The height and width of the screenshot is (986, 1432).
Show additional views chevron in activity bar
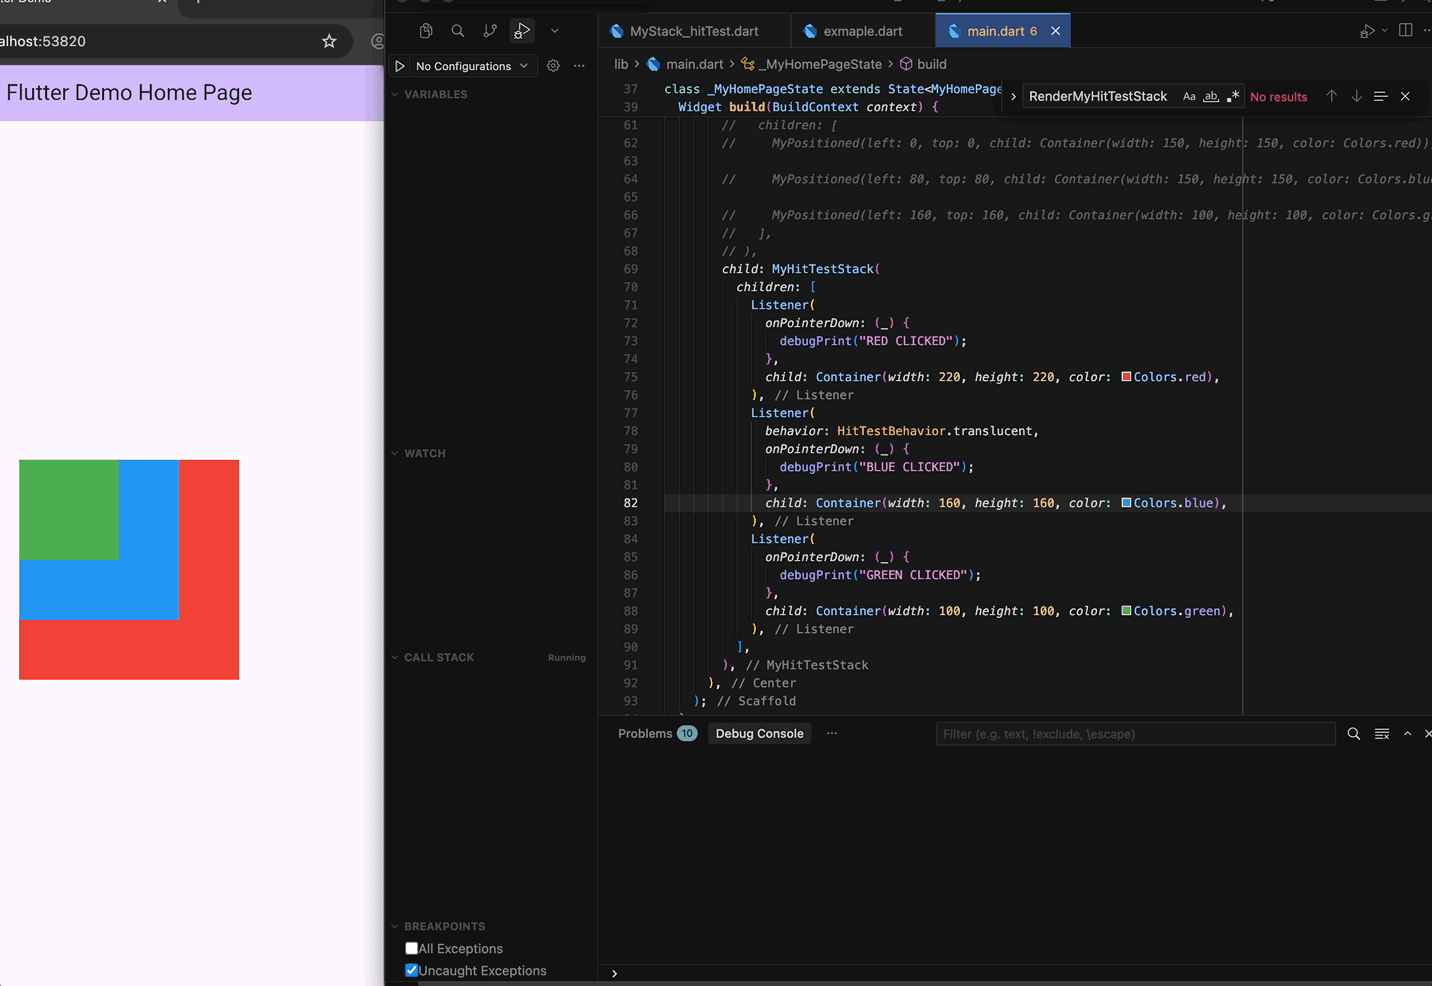(555, 31)
